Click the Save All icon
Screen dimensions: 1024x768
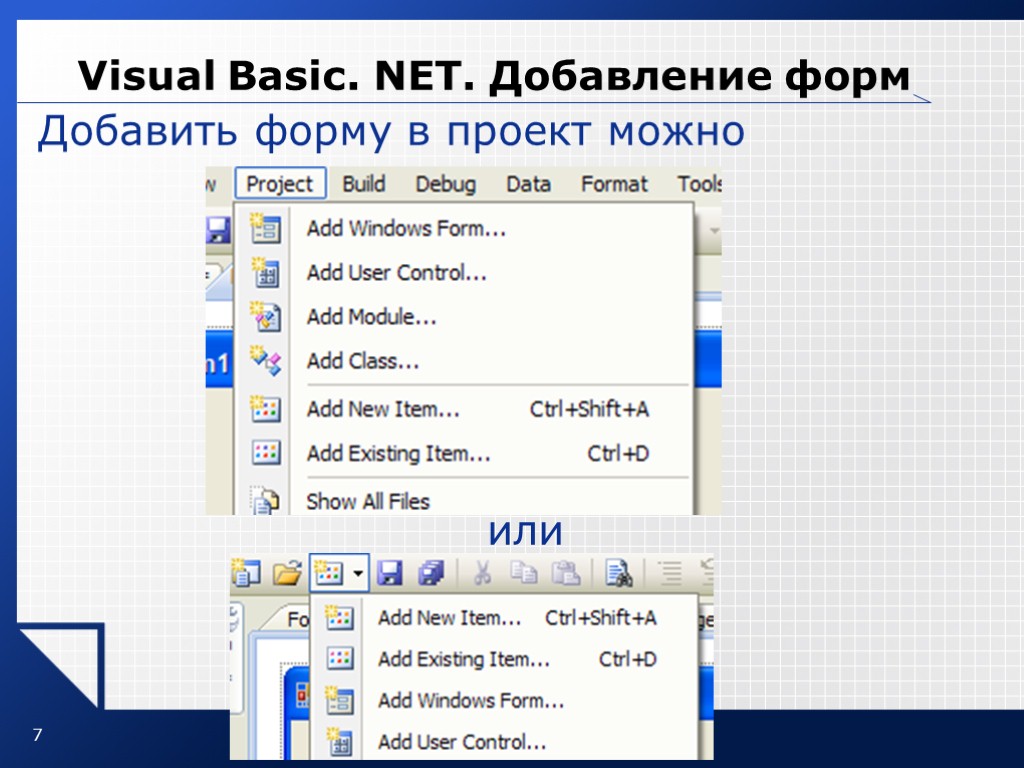(431, 573)
